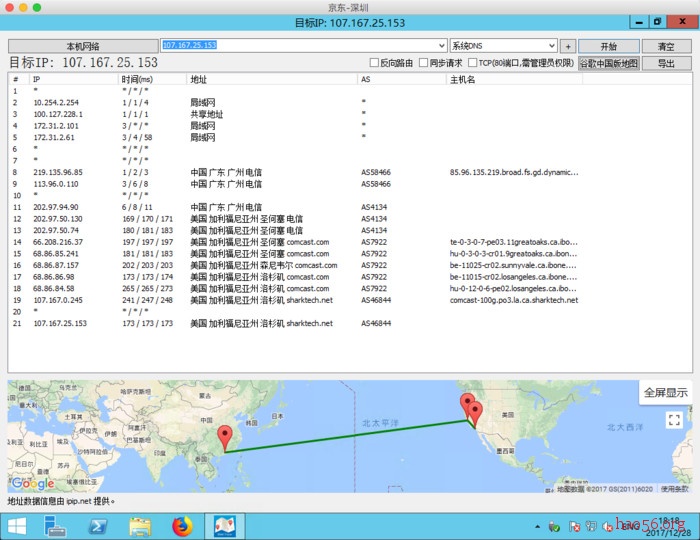Select the hop 107.167.0.245 row

coord(350,300)
